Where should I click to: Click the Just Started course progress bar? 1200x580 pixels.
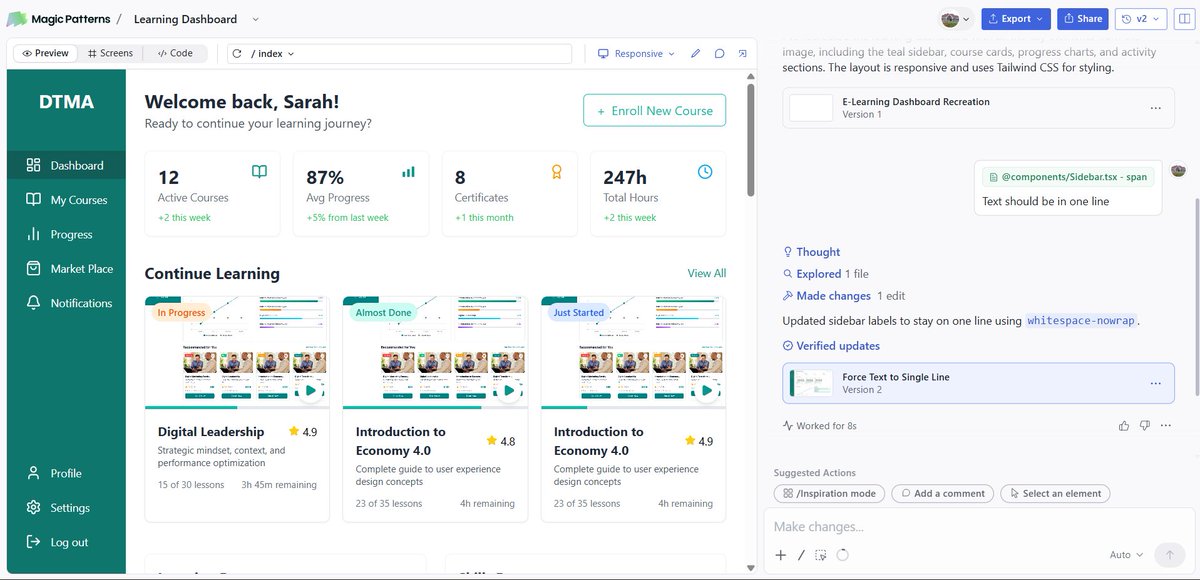coord(633,407)
